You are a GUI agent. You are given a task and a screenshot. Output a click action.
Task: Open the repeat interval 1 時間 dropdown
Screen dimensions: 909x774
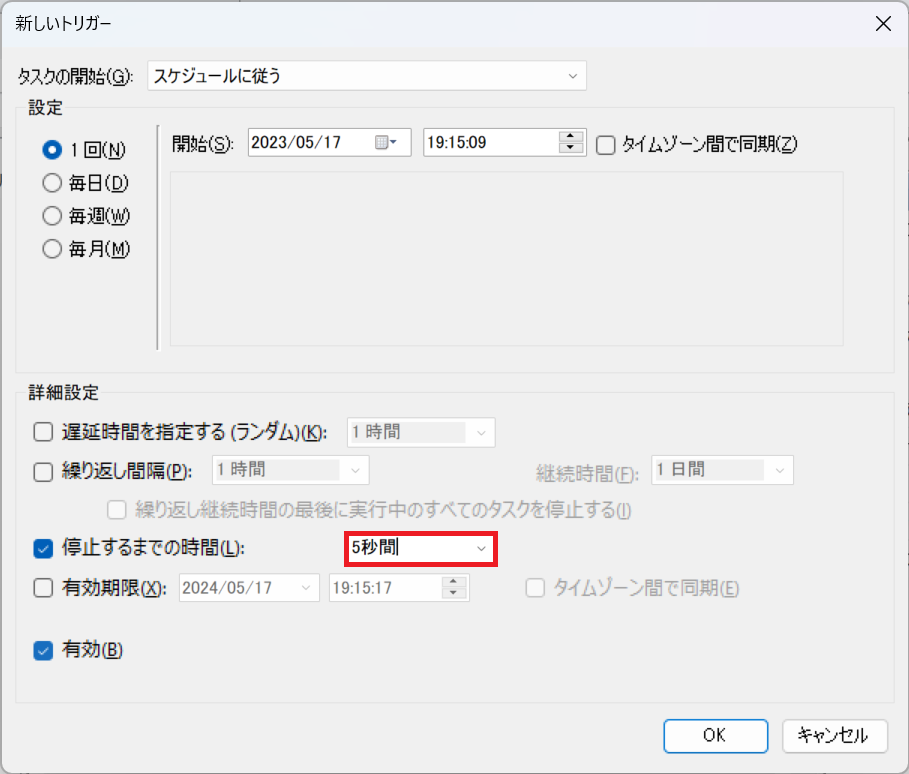(x=290, y=470)
